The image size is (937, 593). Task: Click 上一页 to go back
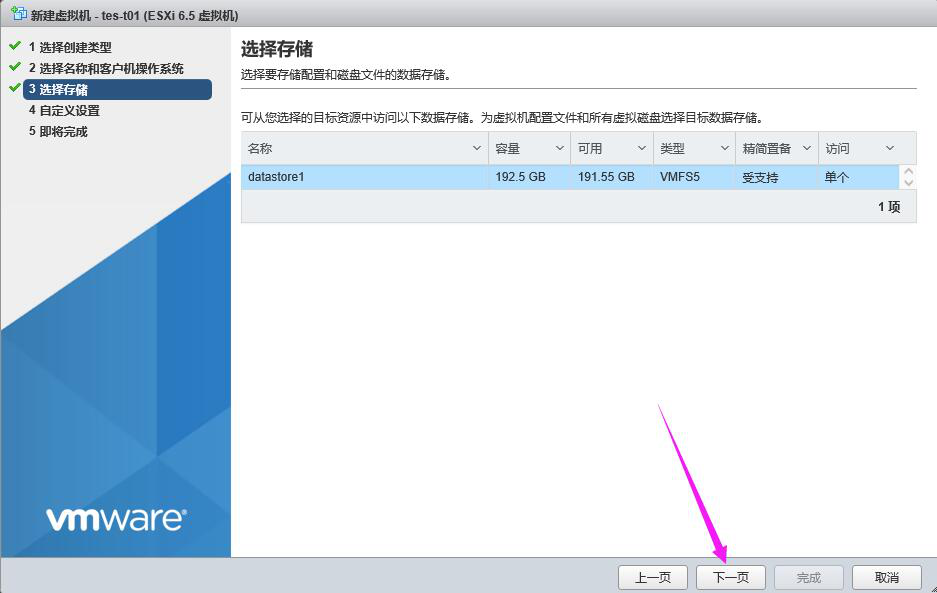point(653,577)
